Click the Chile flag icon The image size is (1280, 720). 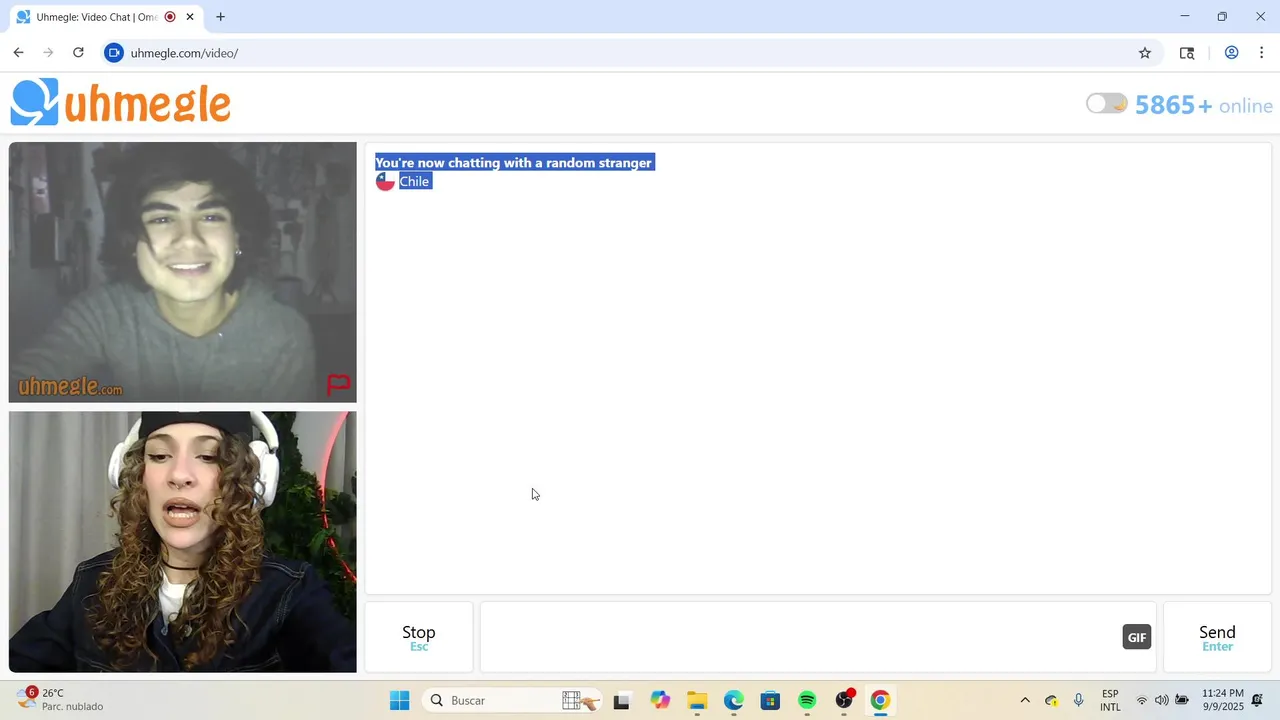[x=385, y=181]
